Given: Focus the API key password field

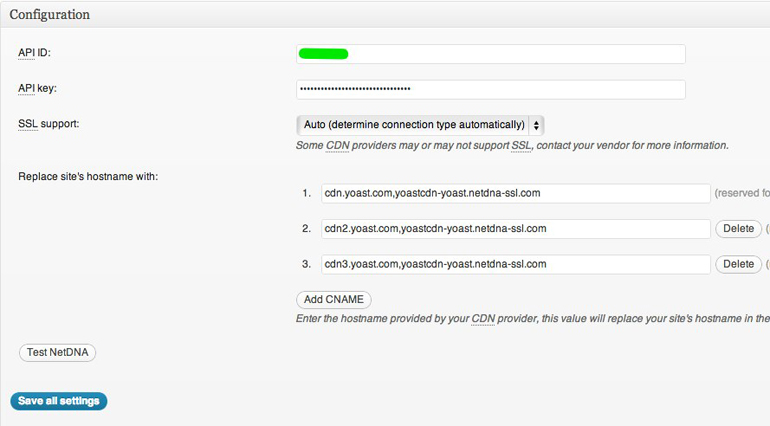Looking at the screenshot, I should (491, 90).
